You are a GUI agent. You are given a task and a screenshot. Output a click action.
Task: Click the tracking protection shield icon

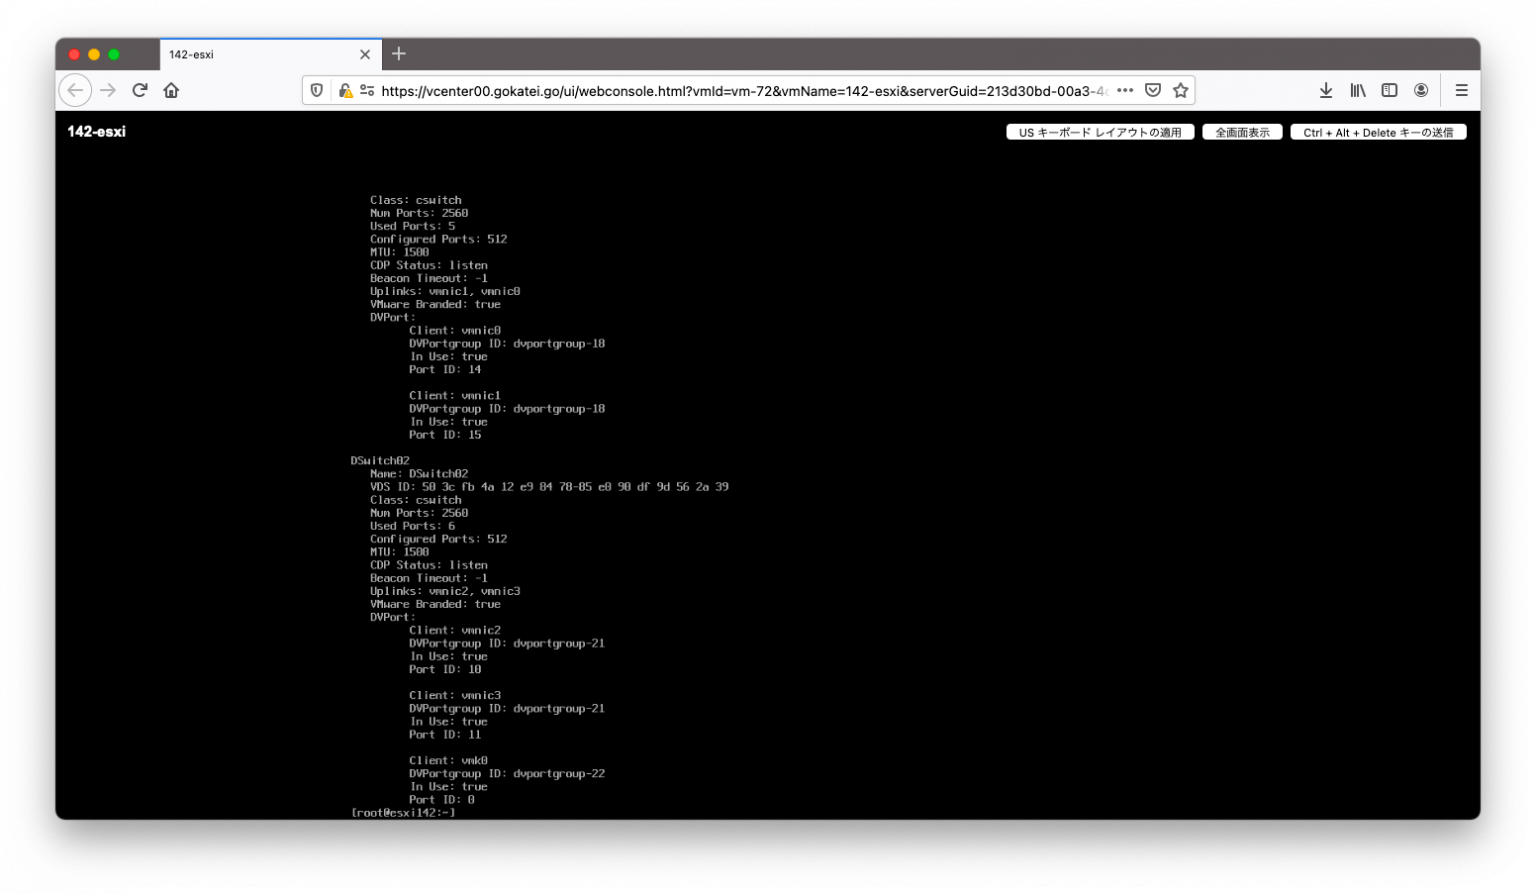point(316,89)
